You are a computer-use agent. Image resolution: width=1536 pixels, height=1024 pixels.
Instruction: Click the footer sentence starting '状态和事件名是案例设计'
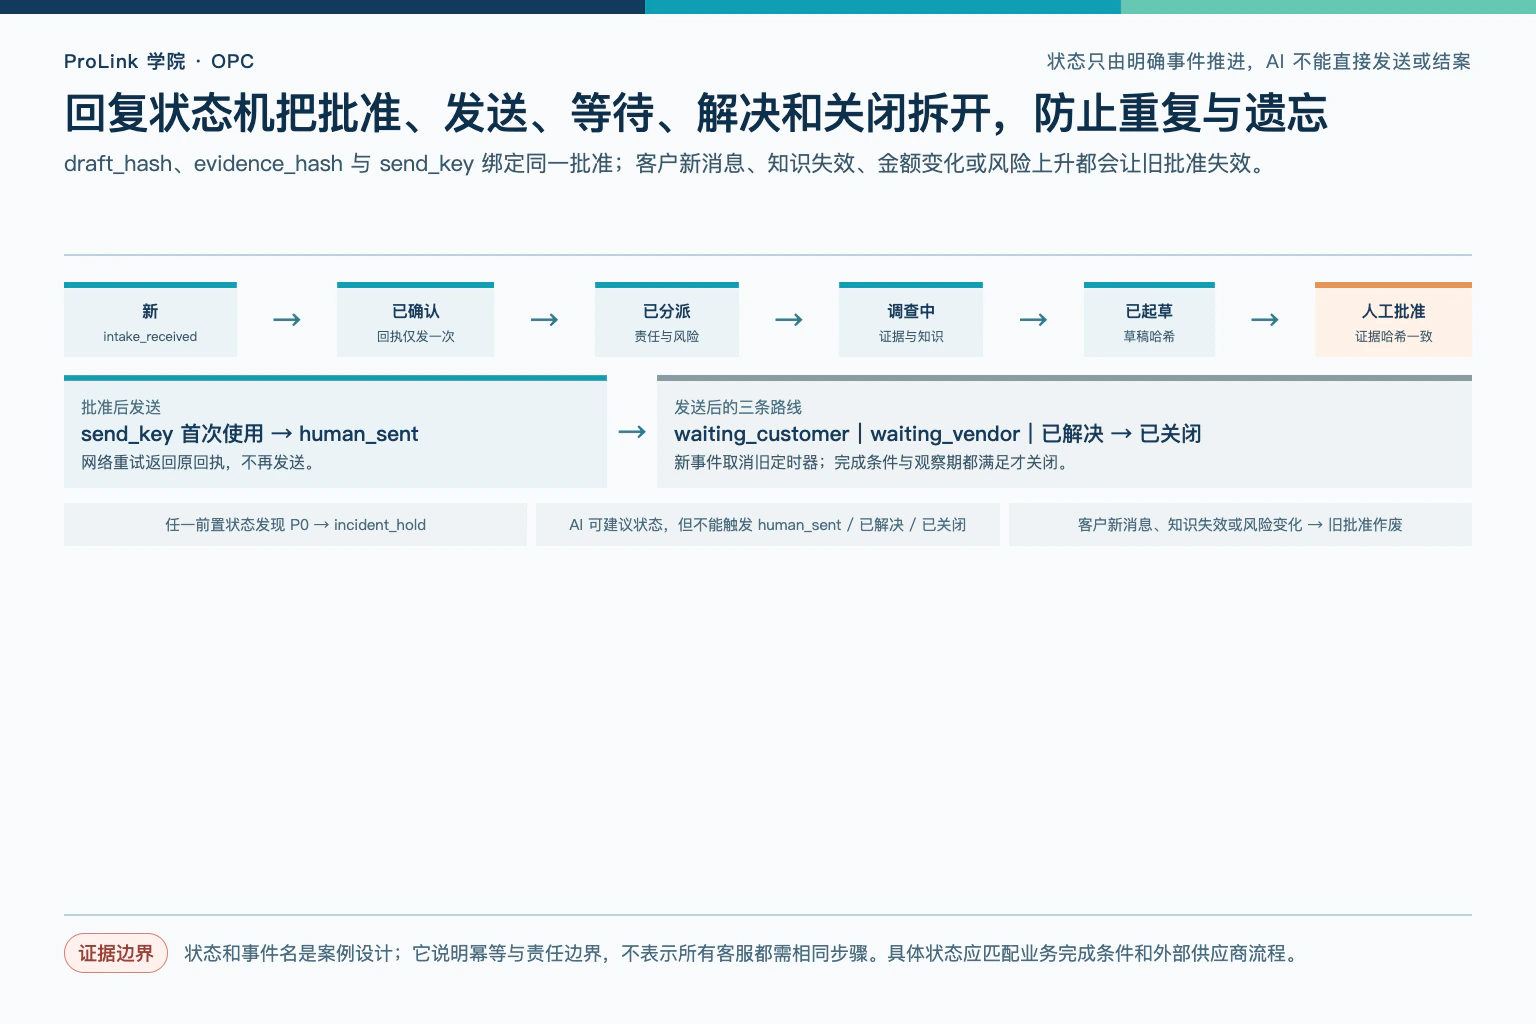click(x=744, y=953)
